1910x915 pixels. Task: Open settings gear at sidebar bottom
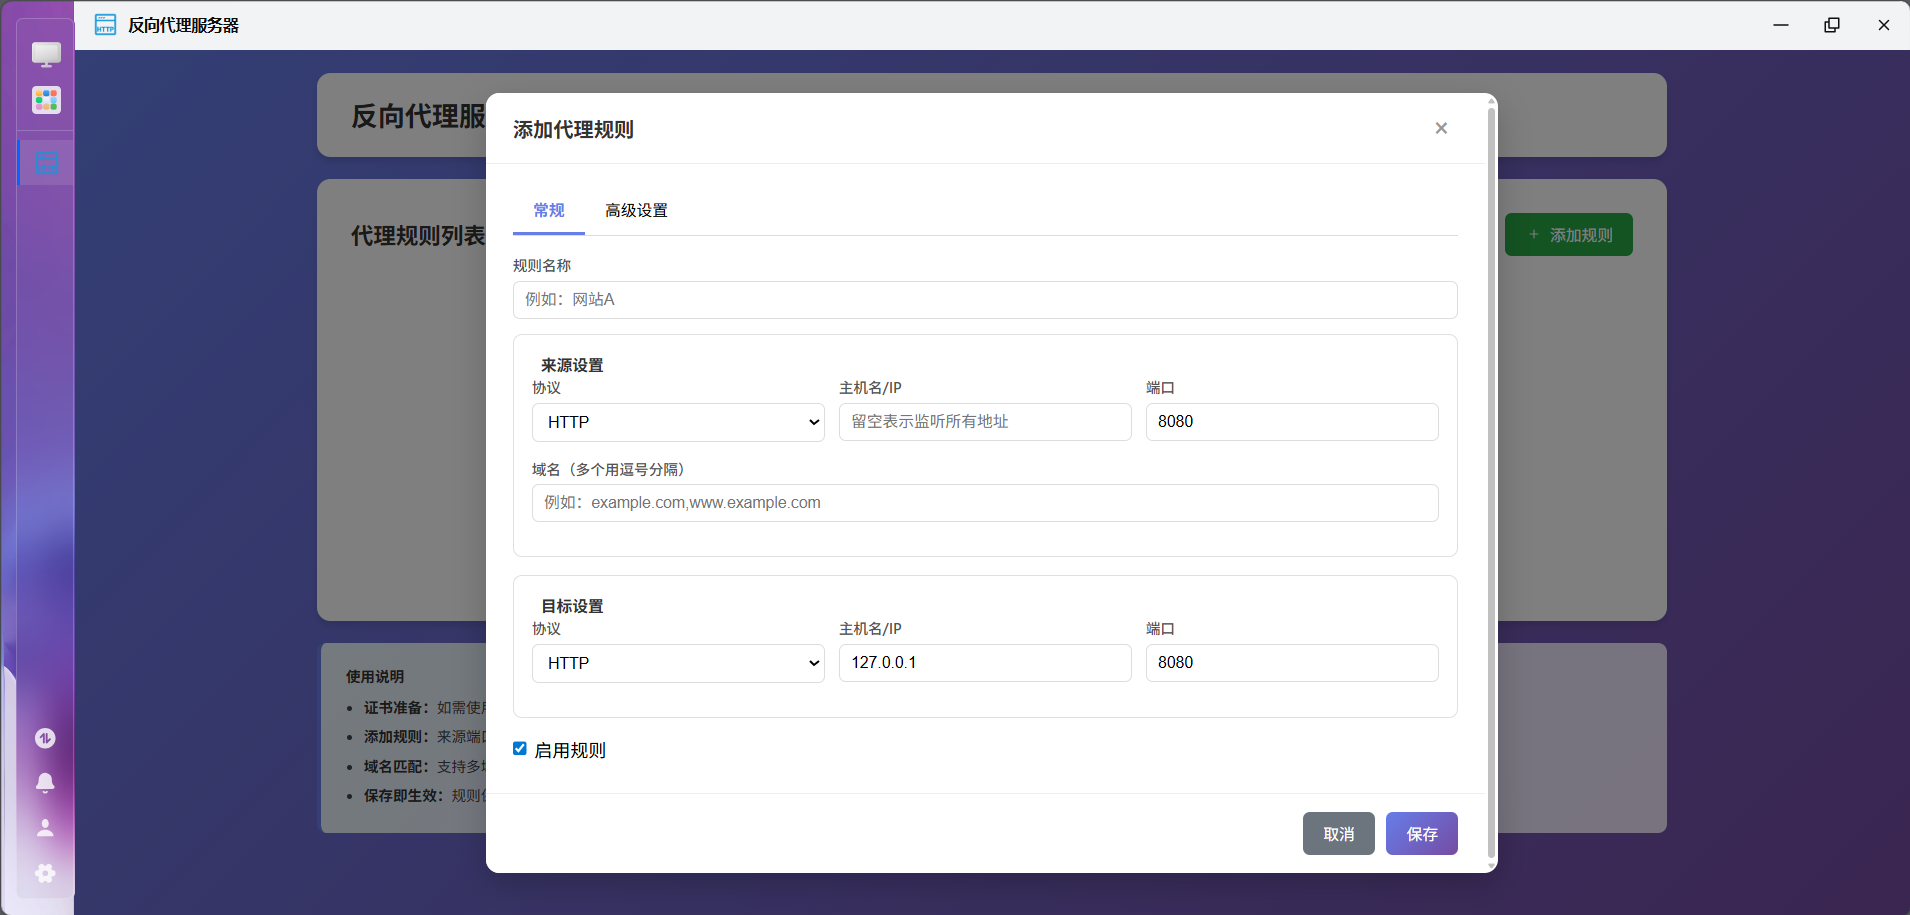45,873
